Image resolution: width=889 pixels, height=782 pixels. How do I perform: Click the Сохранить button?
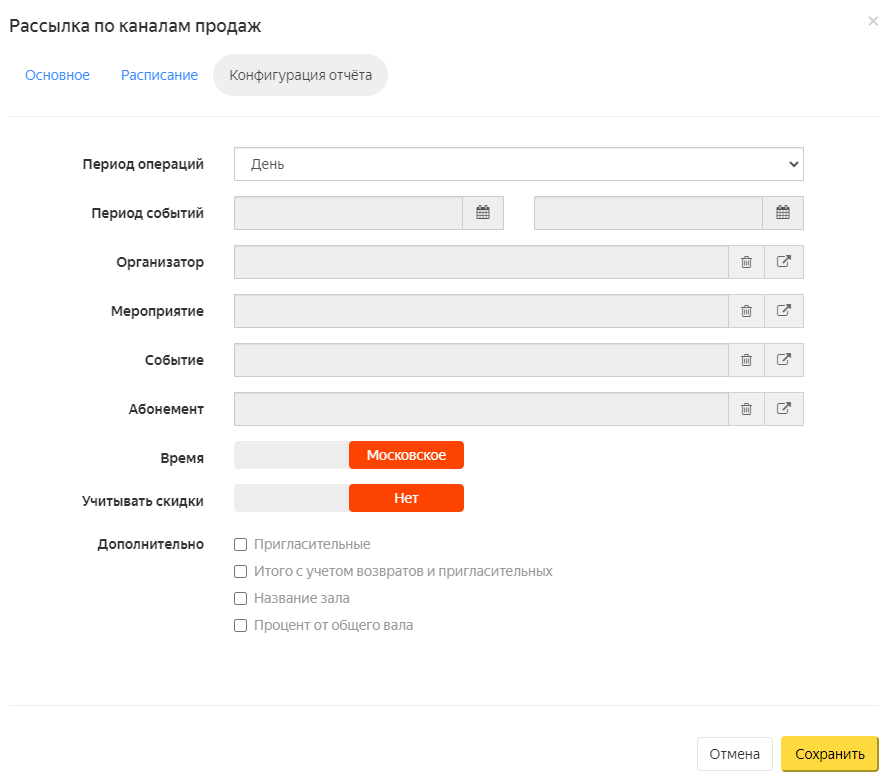830,754
